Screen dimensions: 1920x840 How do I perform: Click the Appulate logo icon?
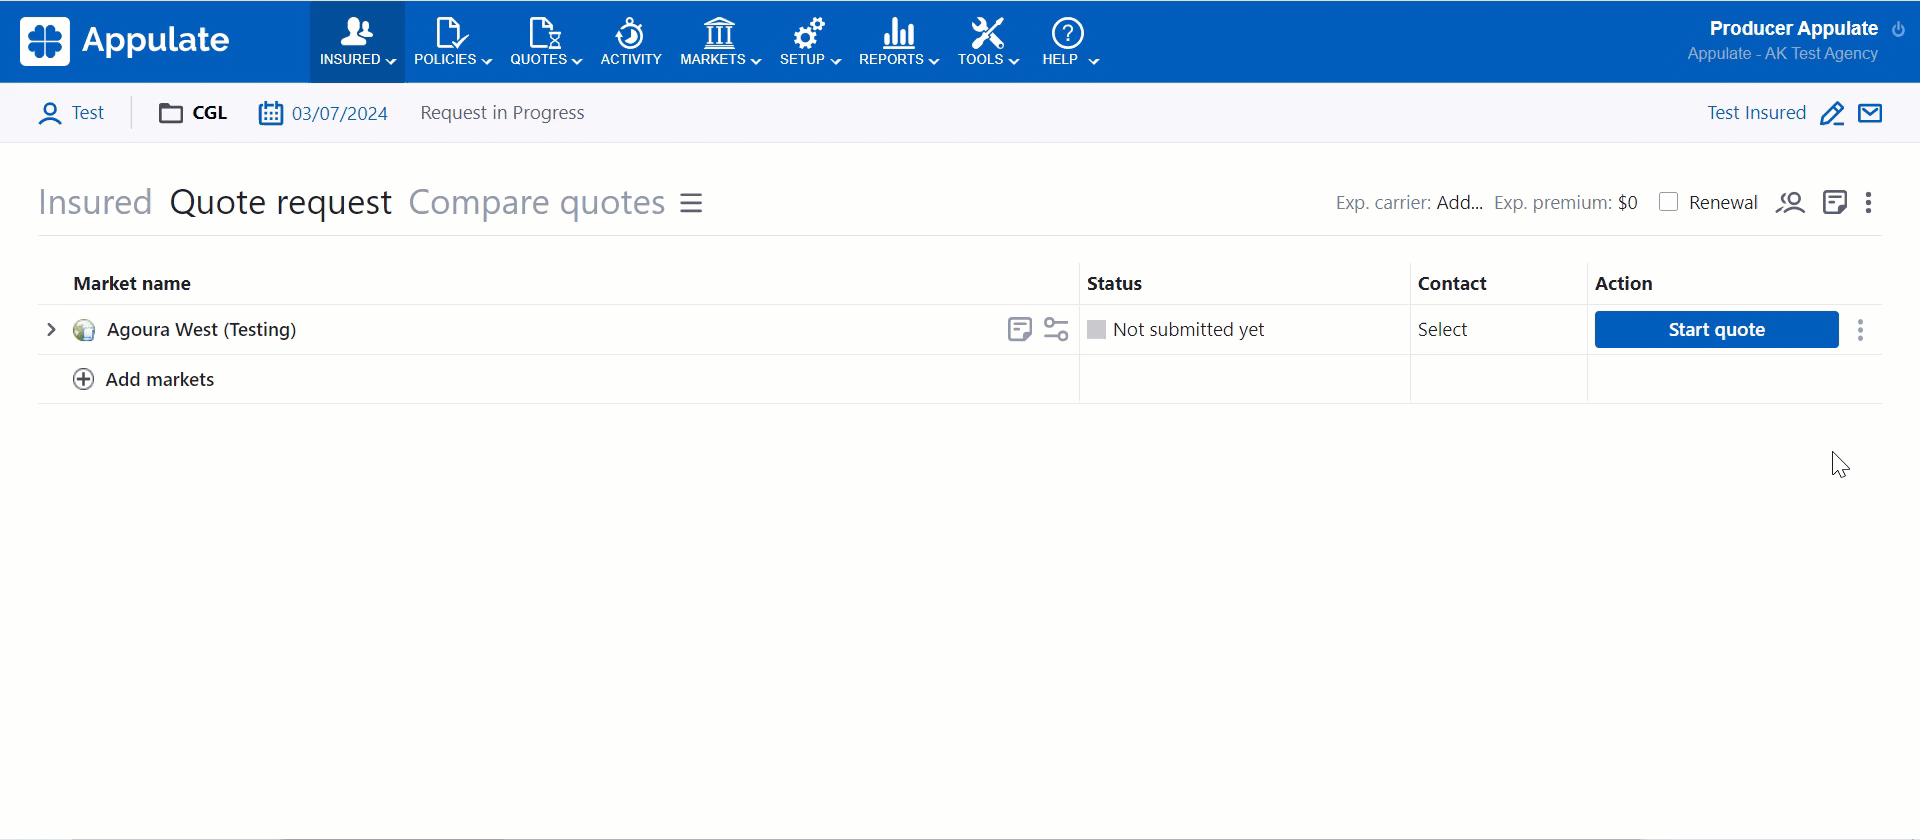(x=45, y=41)
